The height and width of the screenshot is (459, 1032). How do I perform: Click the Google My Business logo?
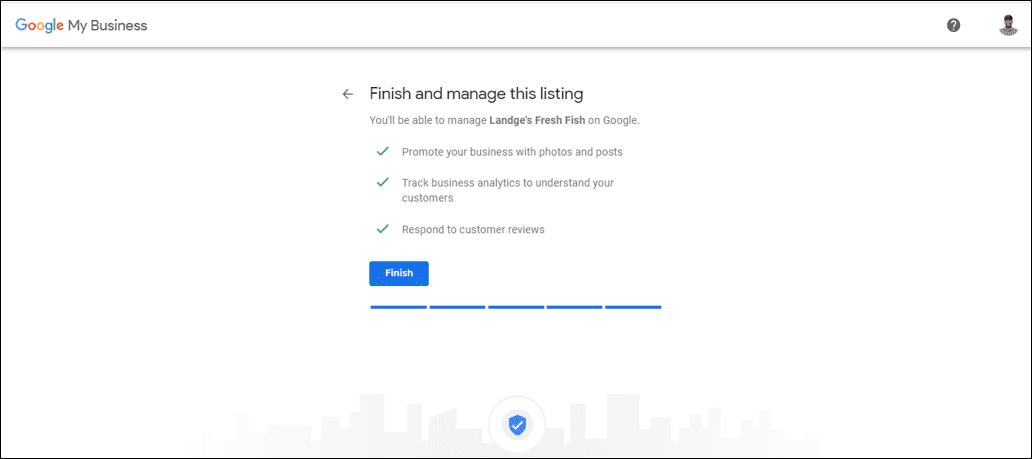[x=81, y=25]
